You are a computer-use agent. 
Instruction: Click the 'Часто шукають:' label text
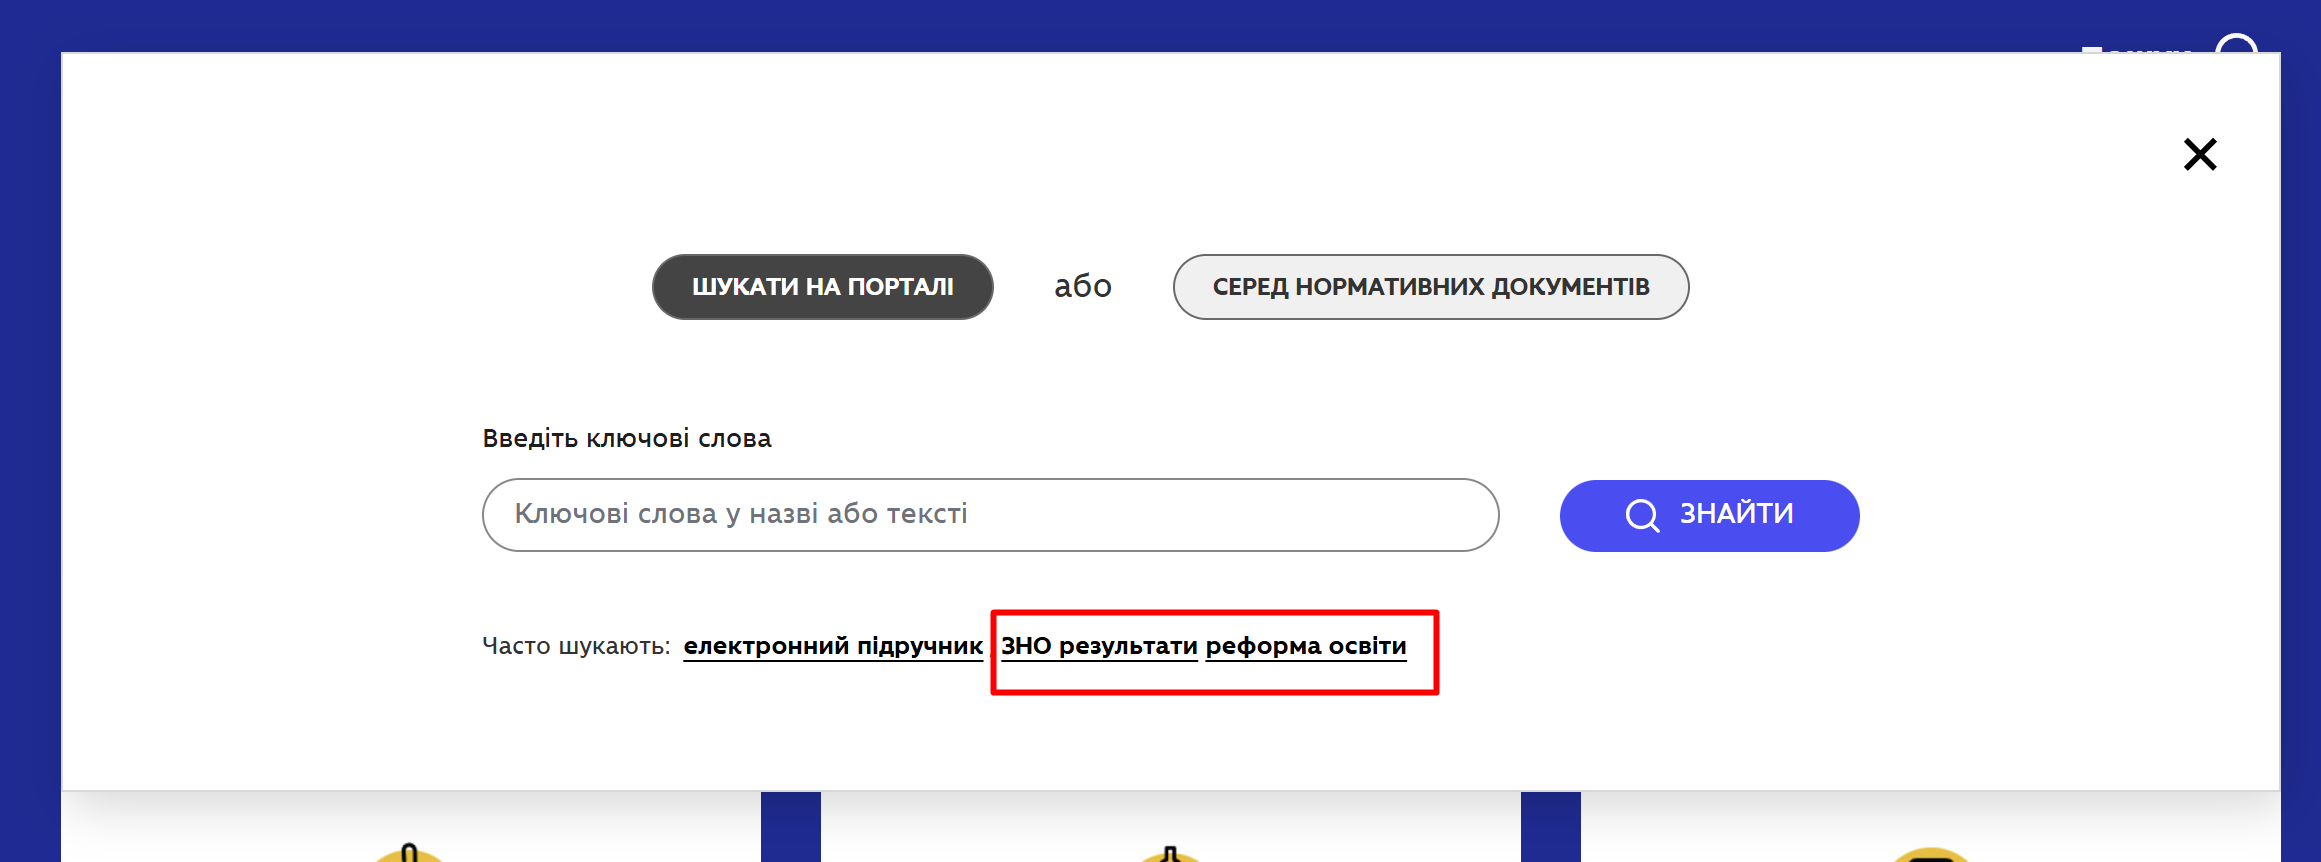(576, 646)
